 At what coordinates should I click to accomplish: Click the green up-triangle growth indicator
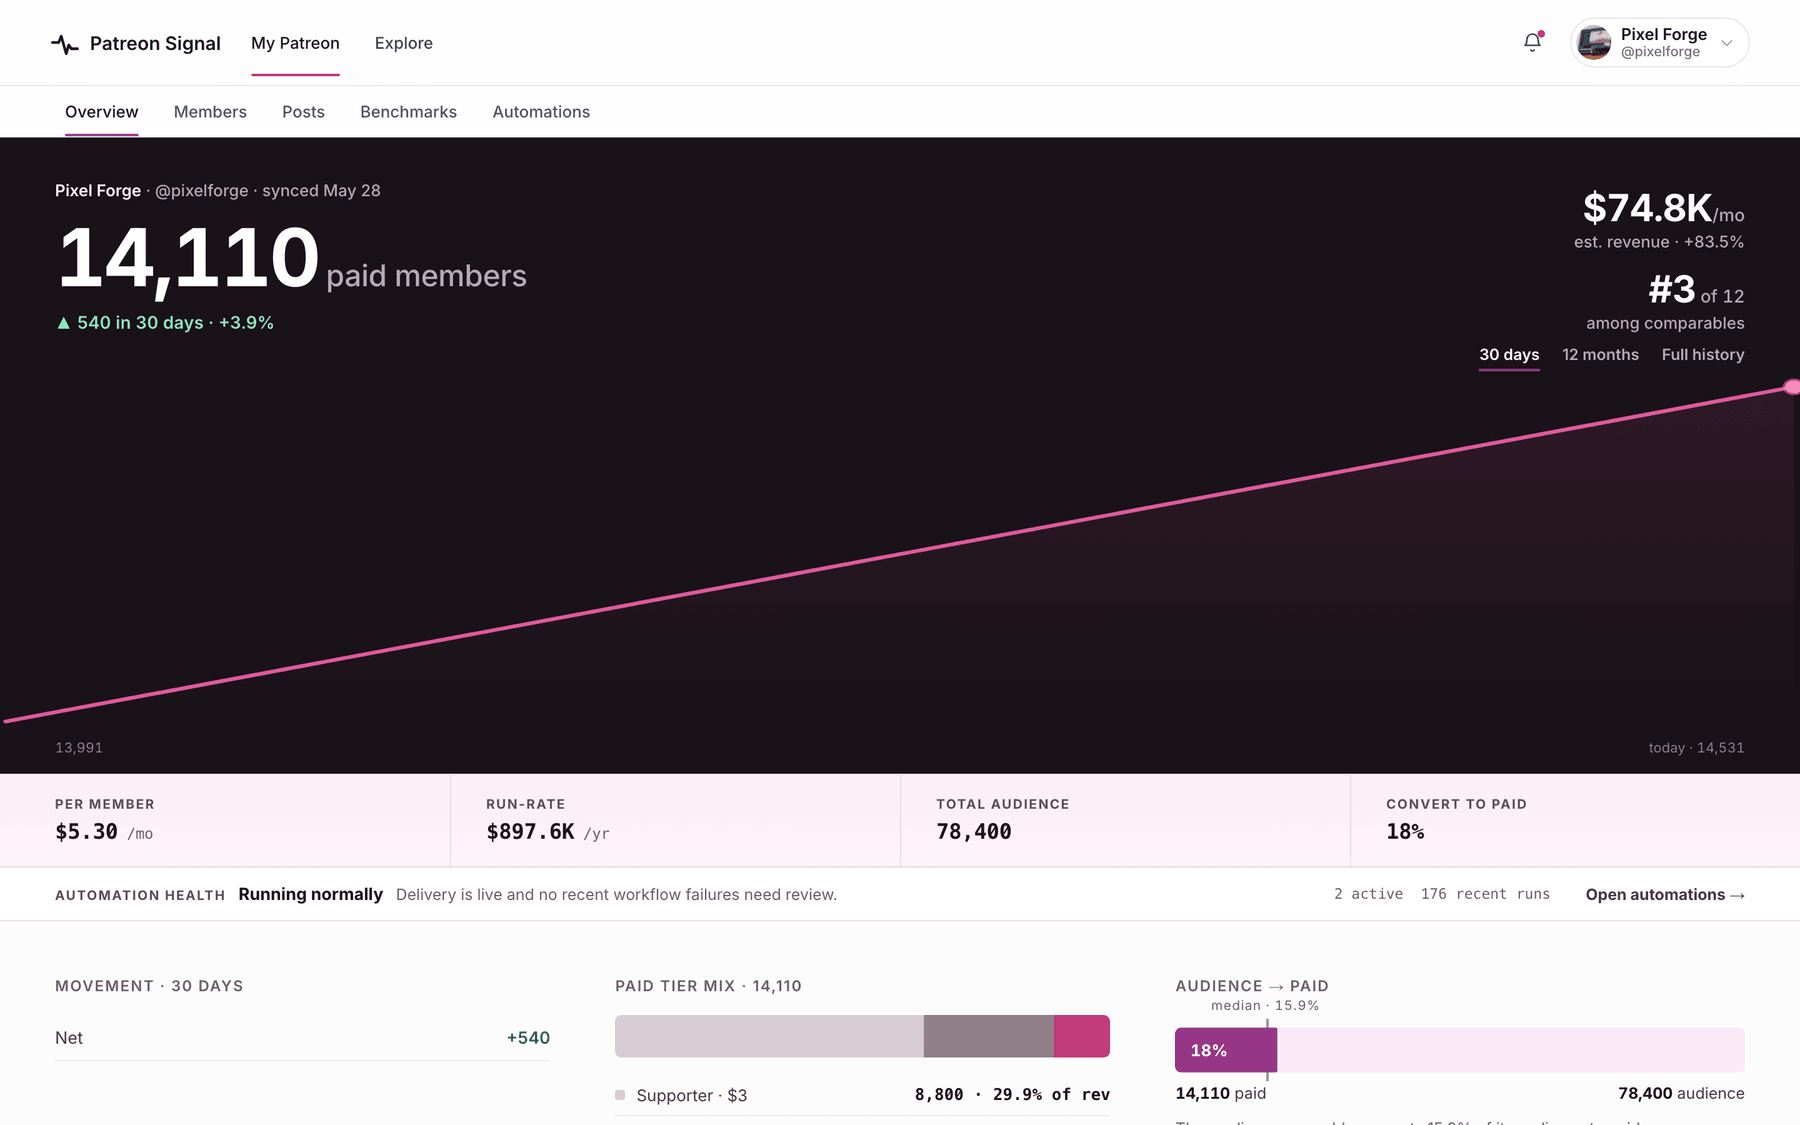[x=64, y=323]
